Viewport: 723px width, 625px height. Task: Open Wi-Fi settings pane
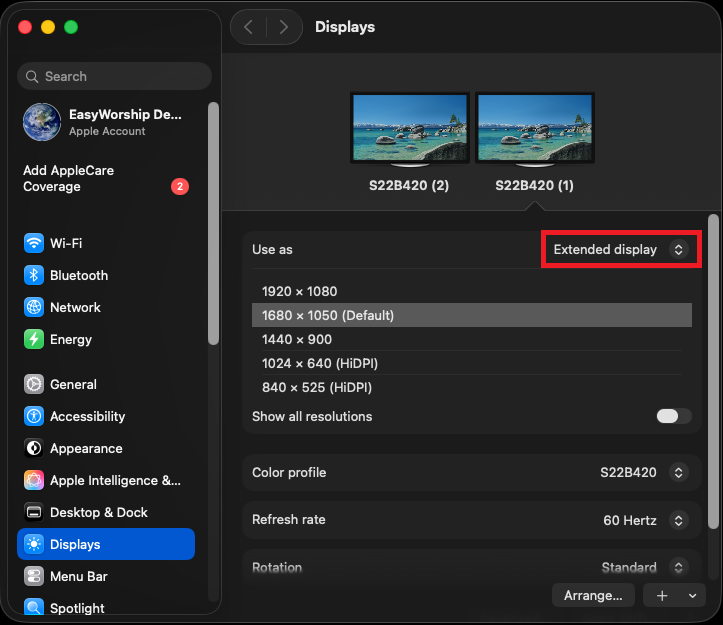(x=106, y=243)
